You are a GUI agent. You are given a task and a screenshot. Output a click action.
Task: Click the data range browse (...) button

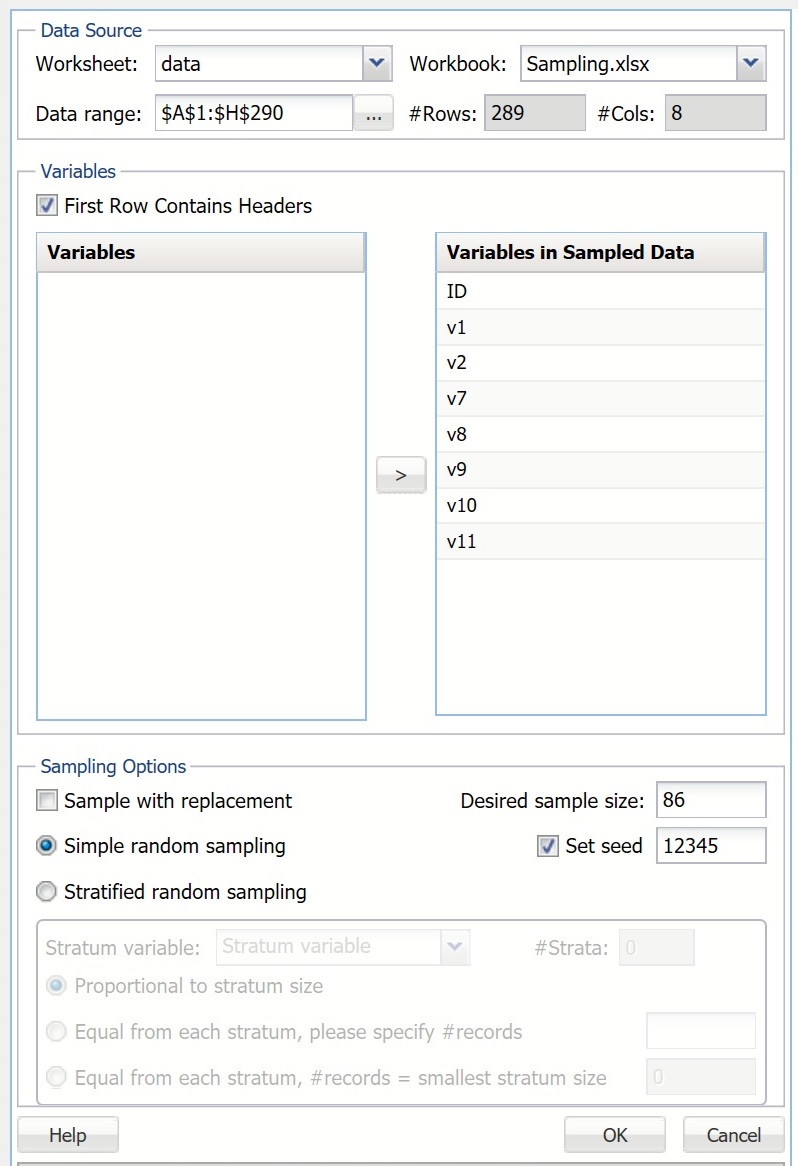374,114
